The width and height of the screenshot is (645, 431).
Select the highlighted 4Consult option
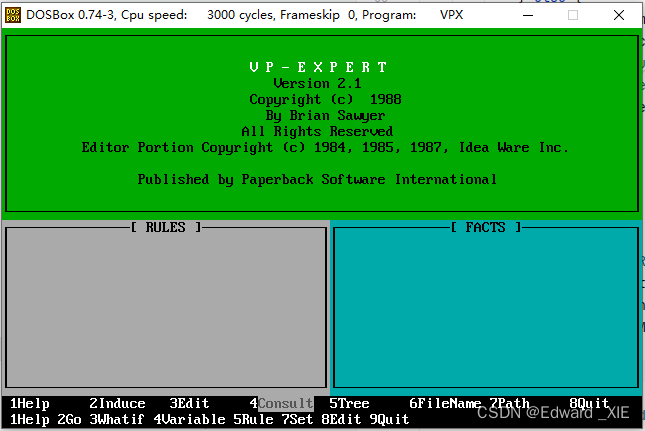tap(281, 403)
